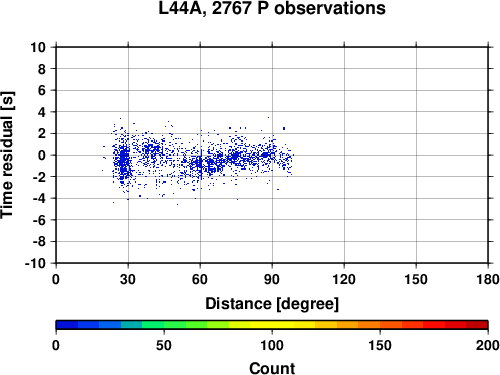Click the x-axis tick label 30

coord(128,279)
